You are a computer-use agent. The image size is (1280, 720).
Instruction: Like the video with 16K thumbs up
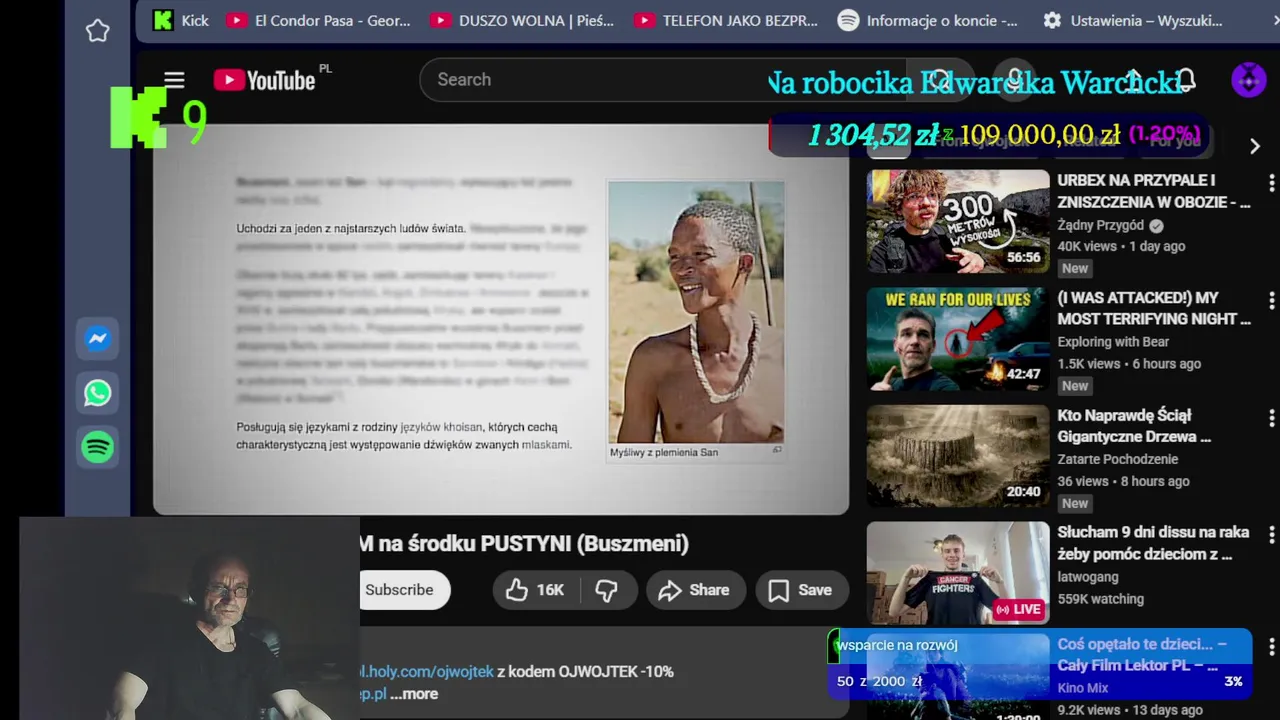tap(535, 590)
